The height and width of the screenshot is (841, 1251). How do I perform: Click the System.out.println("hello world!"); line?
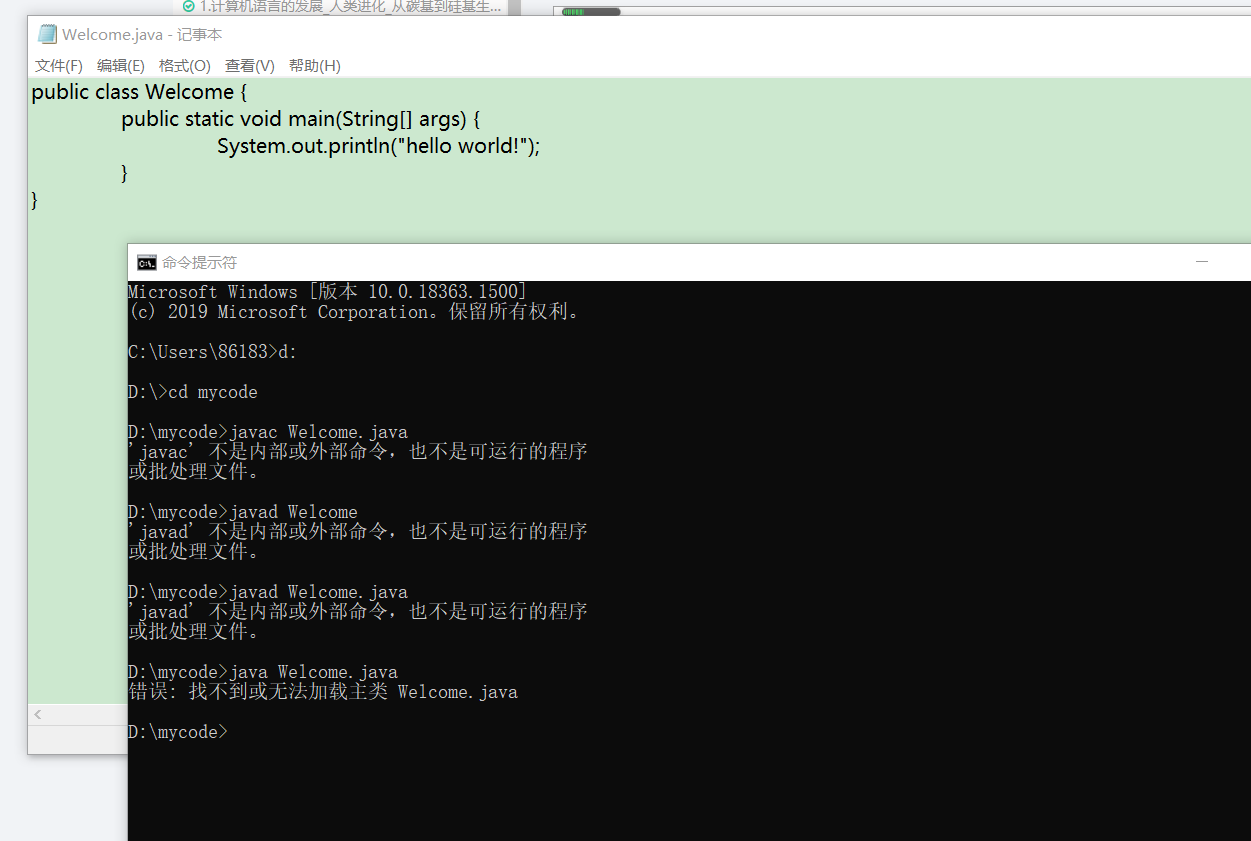coord(378,146)
